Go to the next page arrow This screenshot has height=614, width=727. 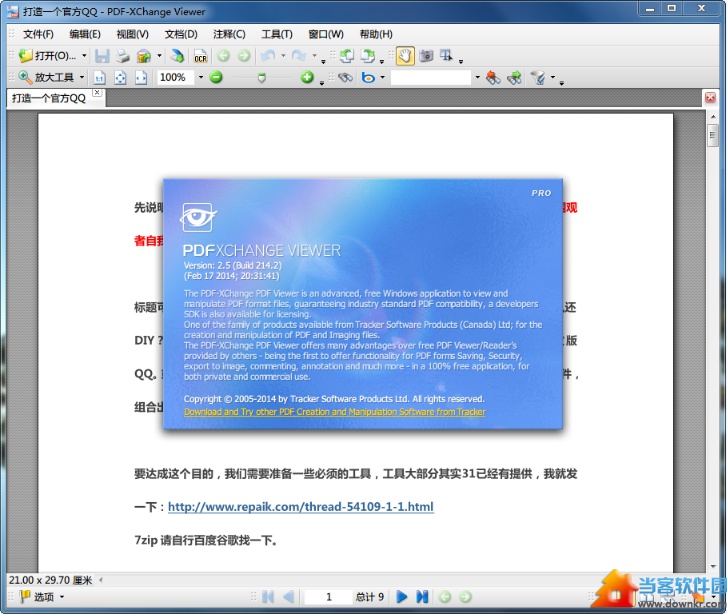pyautogui.click(x=402, y=597)
